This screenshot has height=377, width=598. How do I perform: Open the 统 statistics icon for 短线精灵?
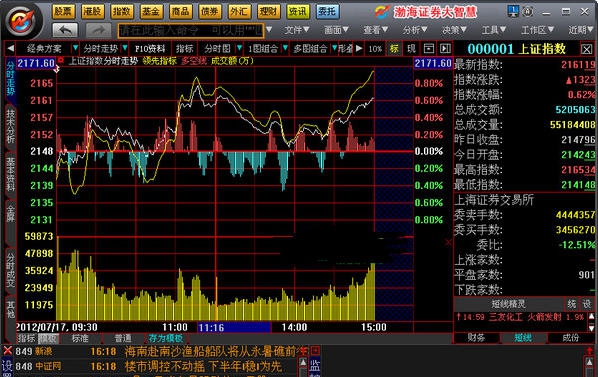572,304
